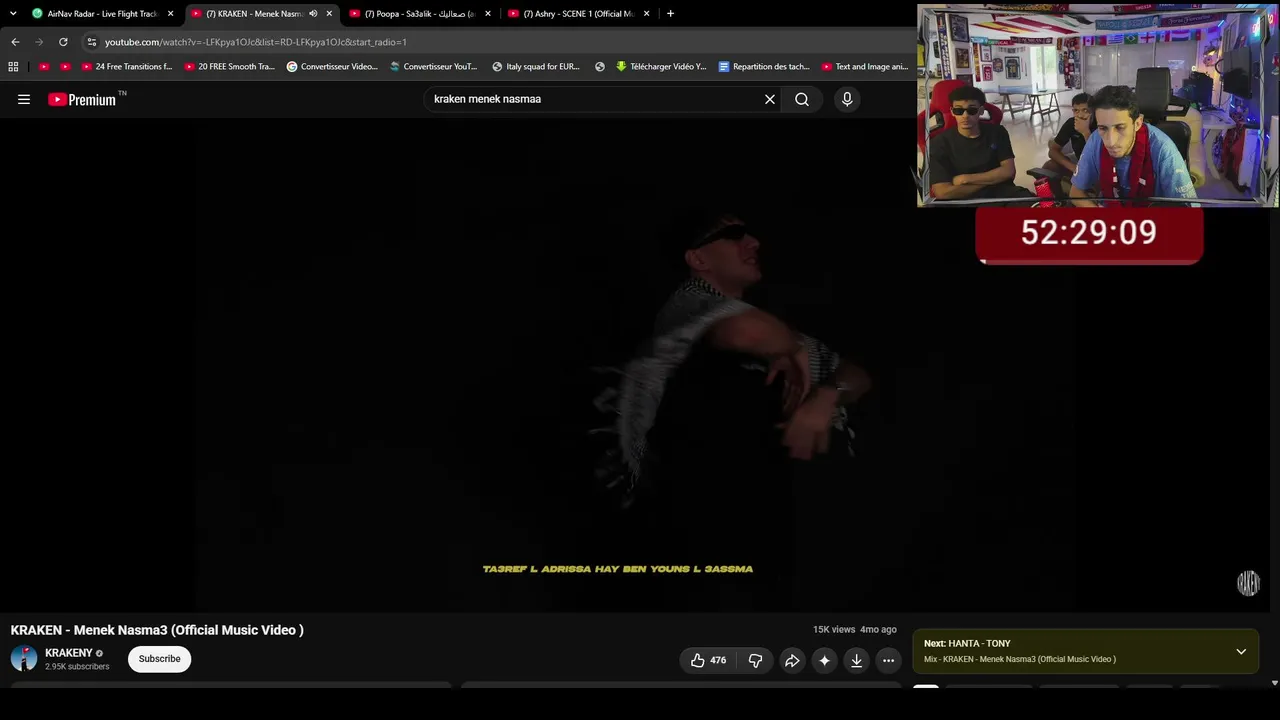Click the 52:29:09 countdown timer overlay
Viewport: 1280px width, 720px height.
click(1089, 234)
